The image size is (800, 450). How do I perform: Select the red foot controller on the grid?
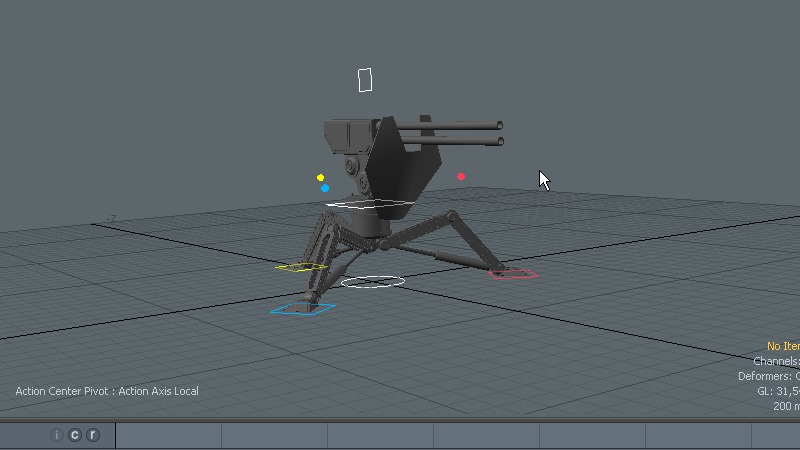click(513, 274)
